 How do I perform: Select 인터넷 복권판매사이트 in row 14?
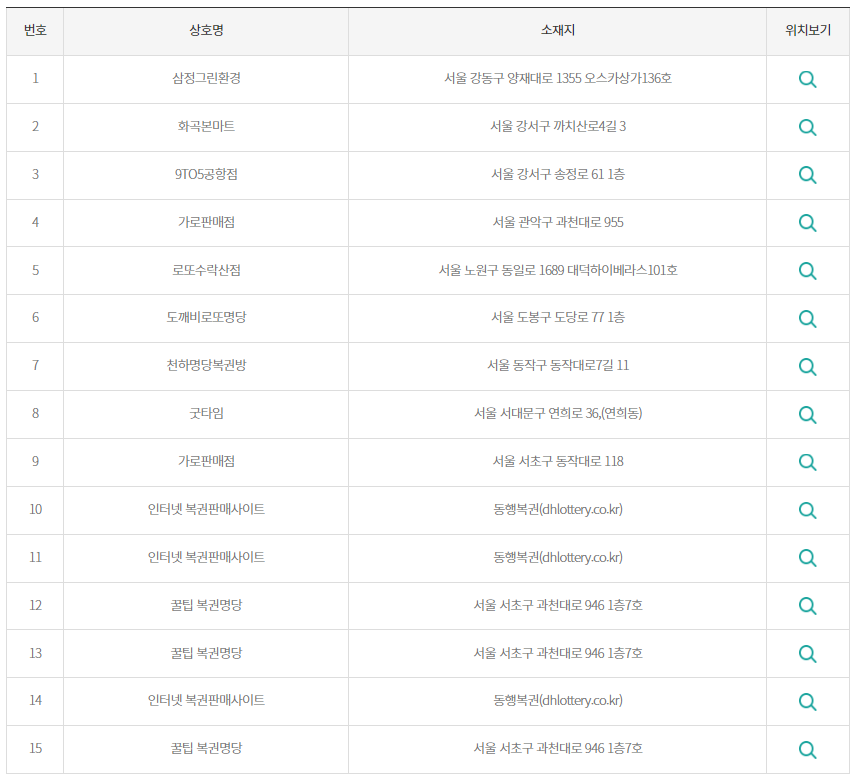click(206, 700)
